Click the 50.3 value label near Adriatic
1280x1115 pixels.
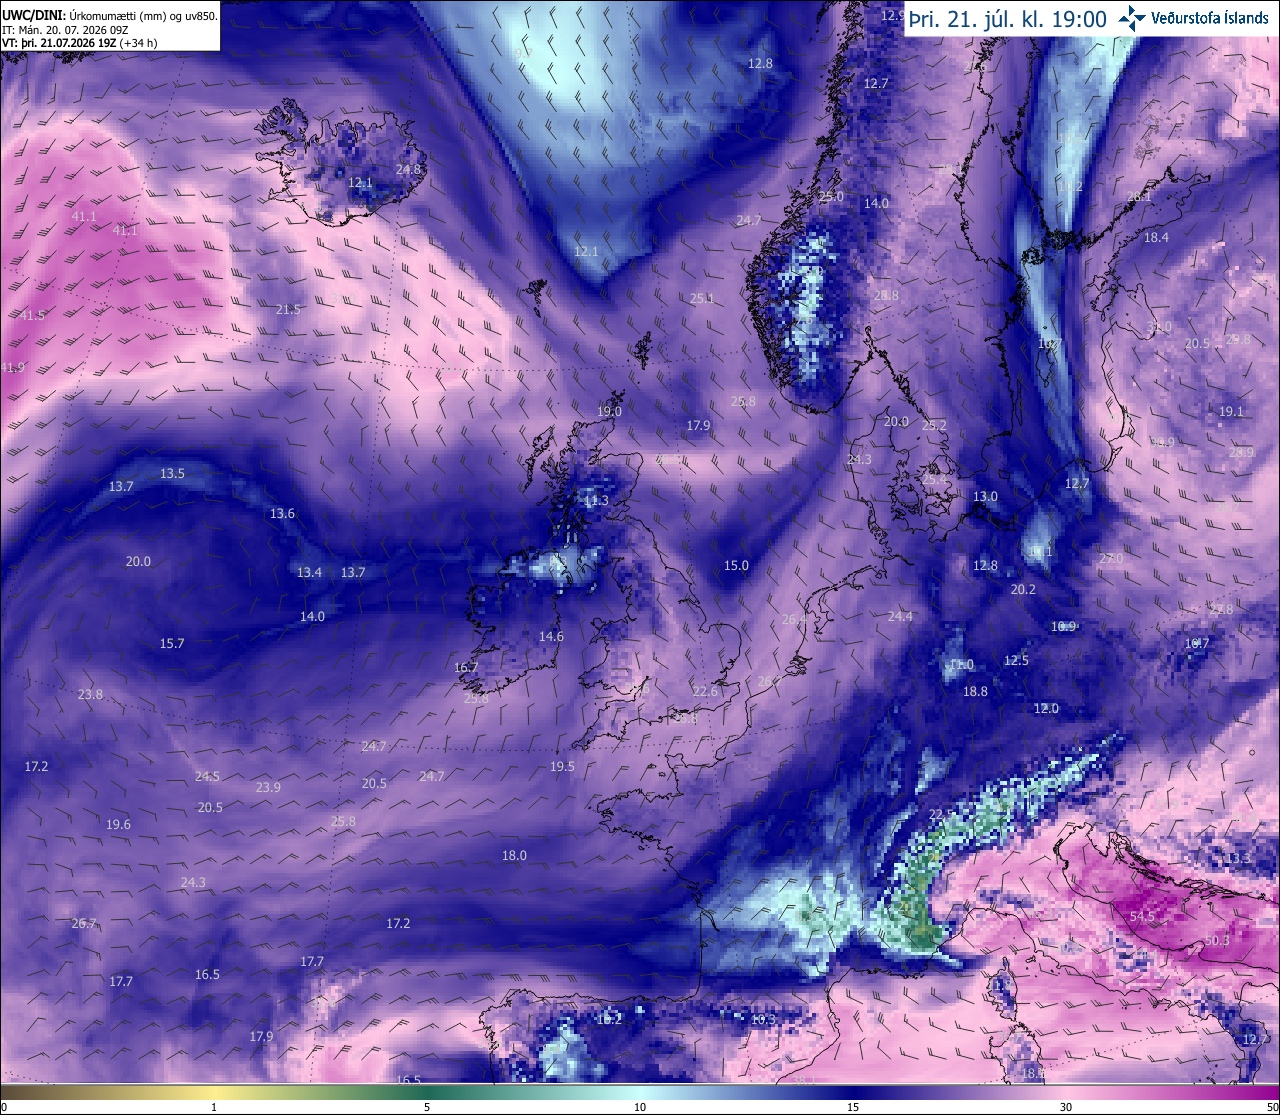[1217, 941]
